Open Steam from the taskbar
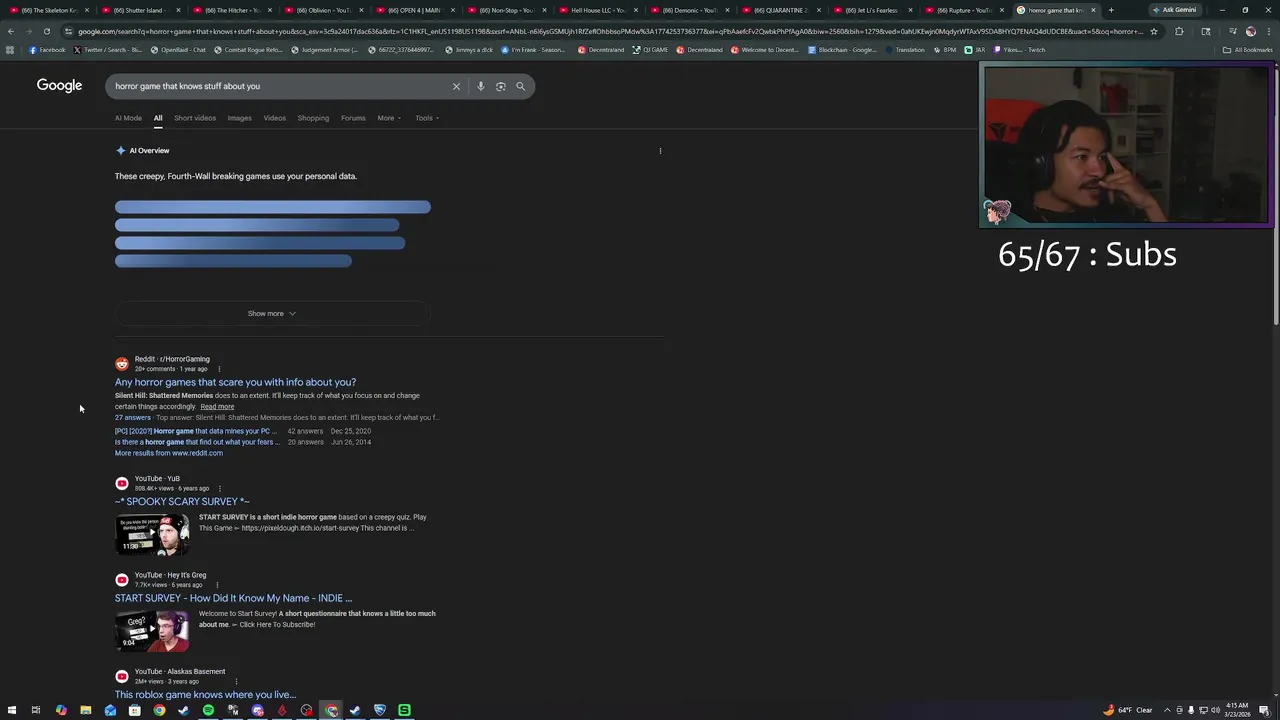The height and width of the screenshot is (720, 1280). click(x=183, y=710)
